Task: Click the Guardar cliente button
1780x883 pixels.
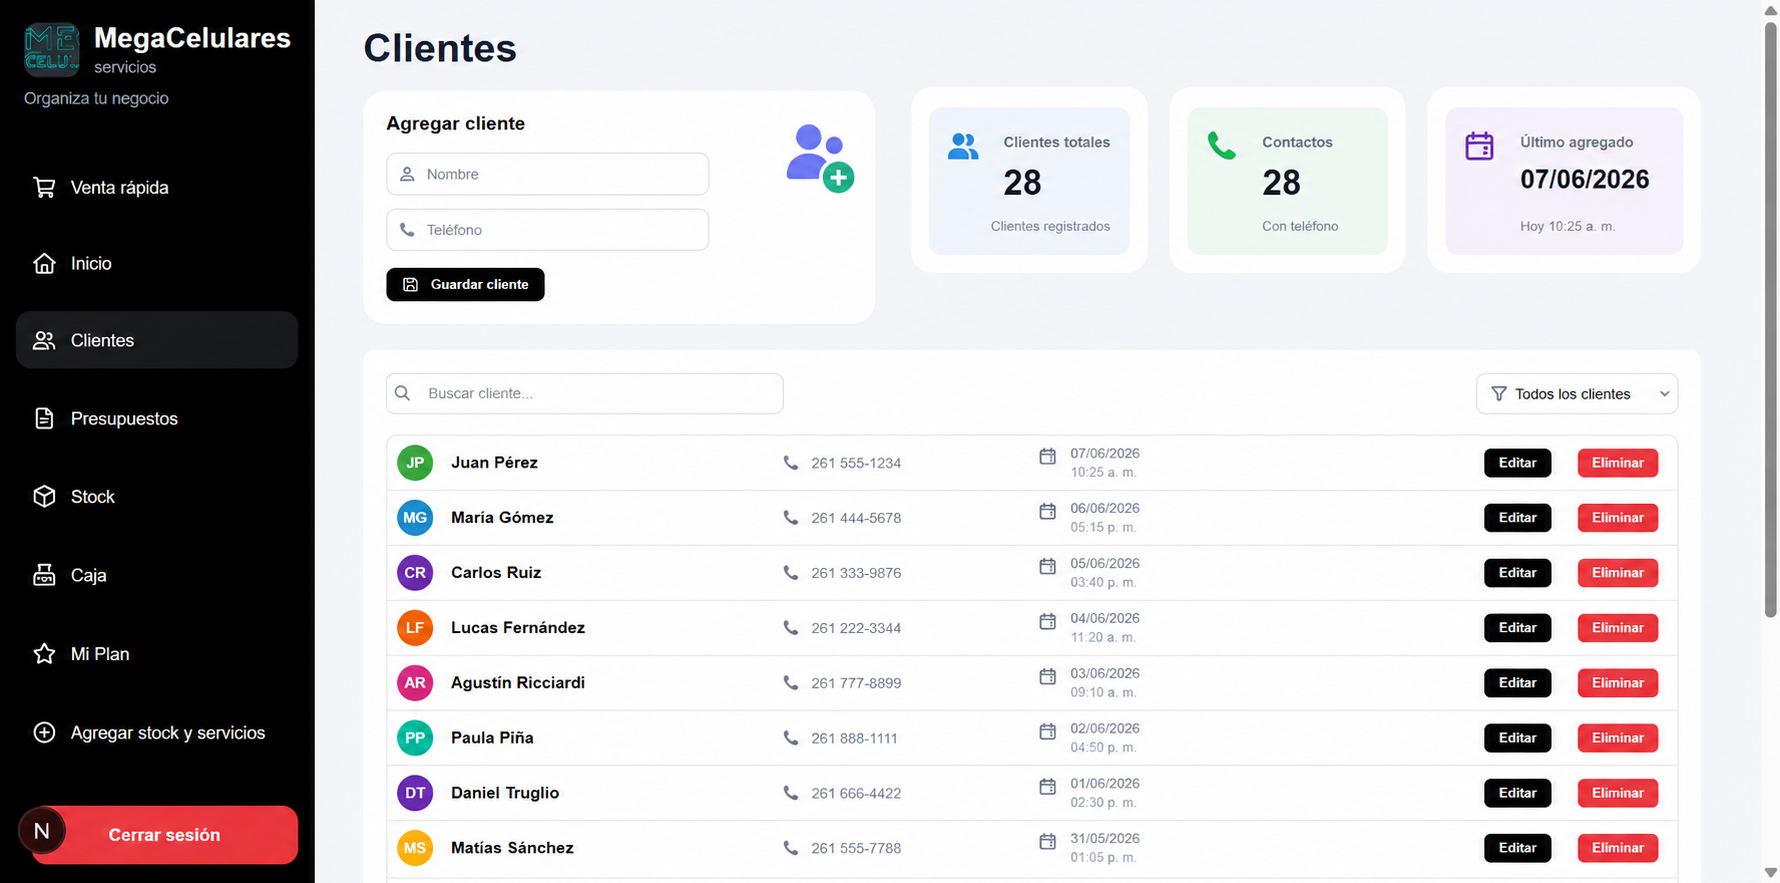Action: click(465, 284)
